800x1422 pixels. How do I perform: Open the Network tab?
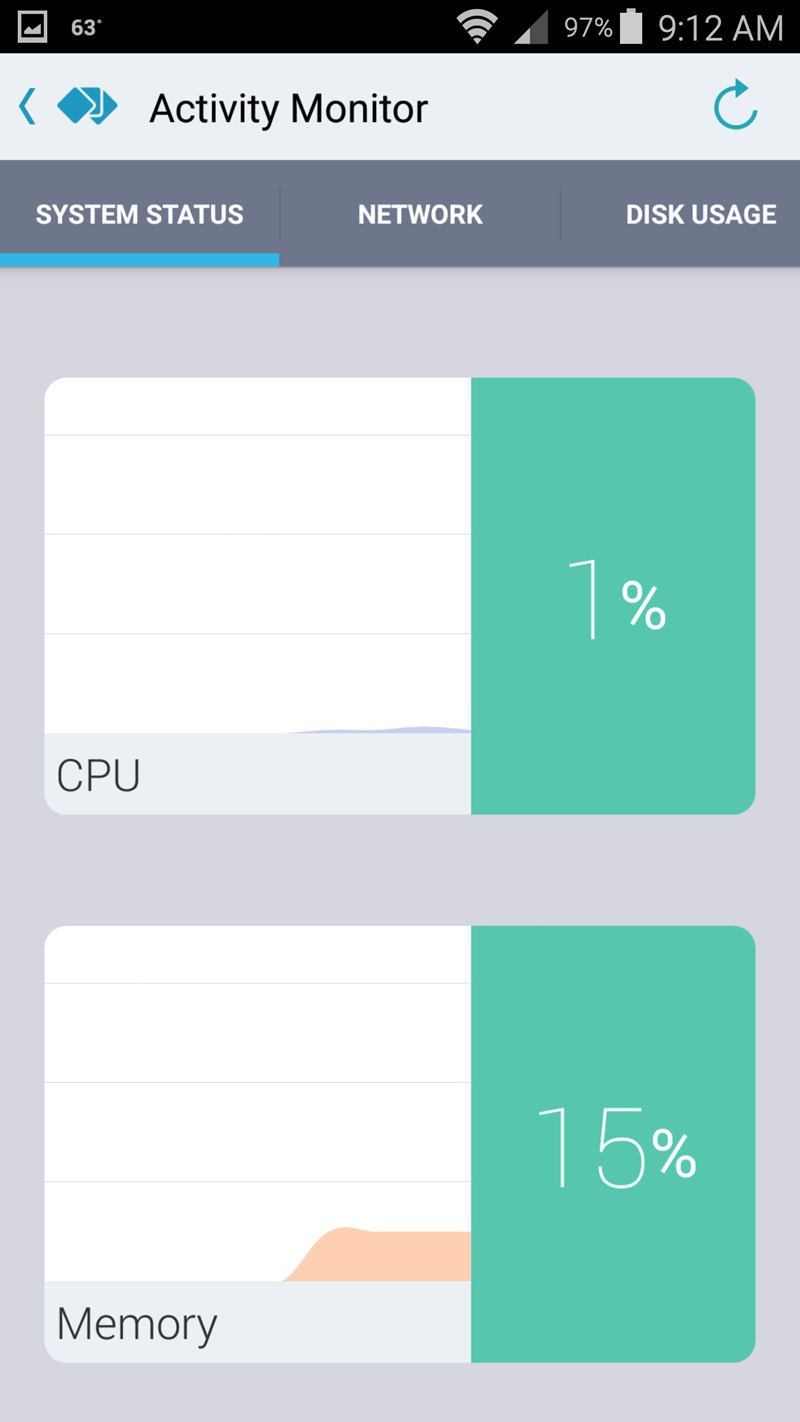click(420, 214)
